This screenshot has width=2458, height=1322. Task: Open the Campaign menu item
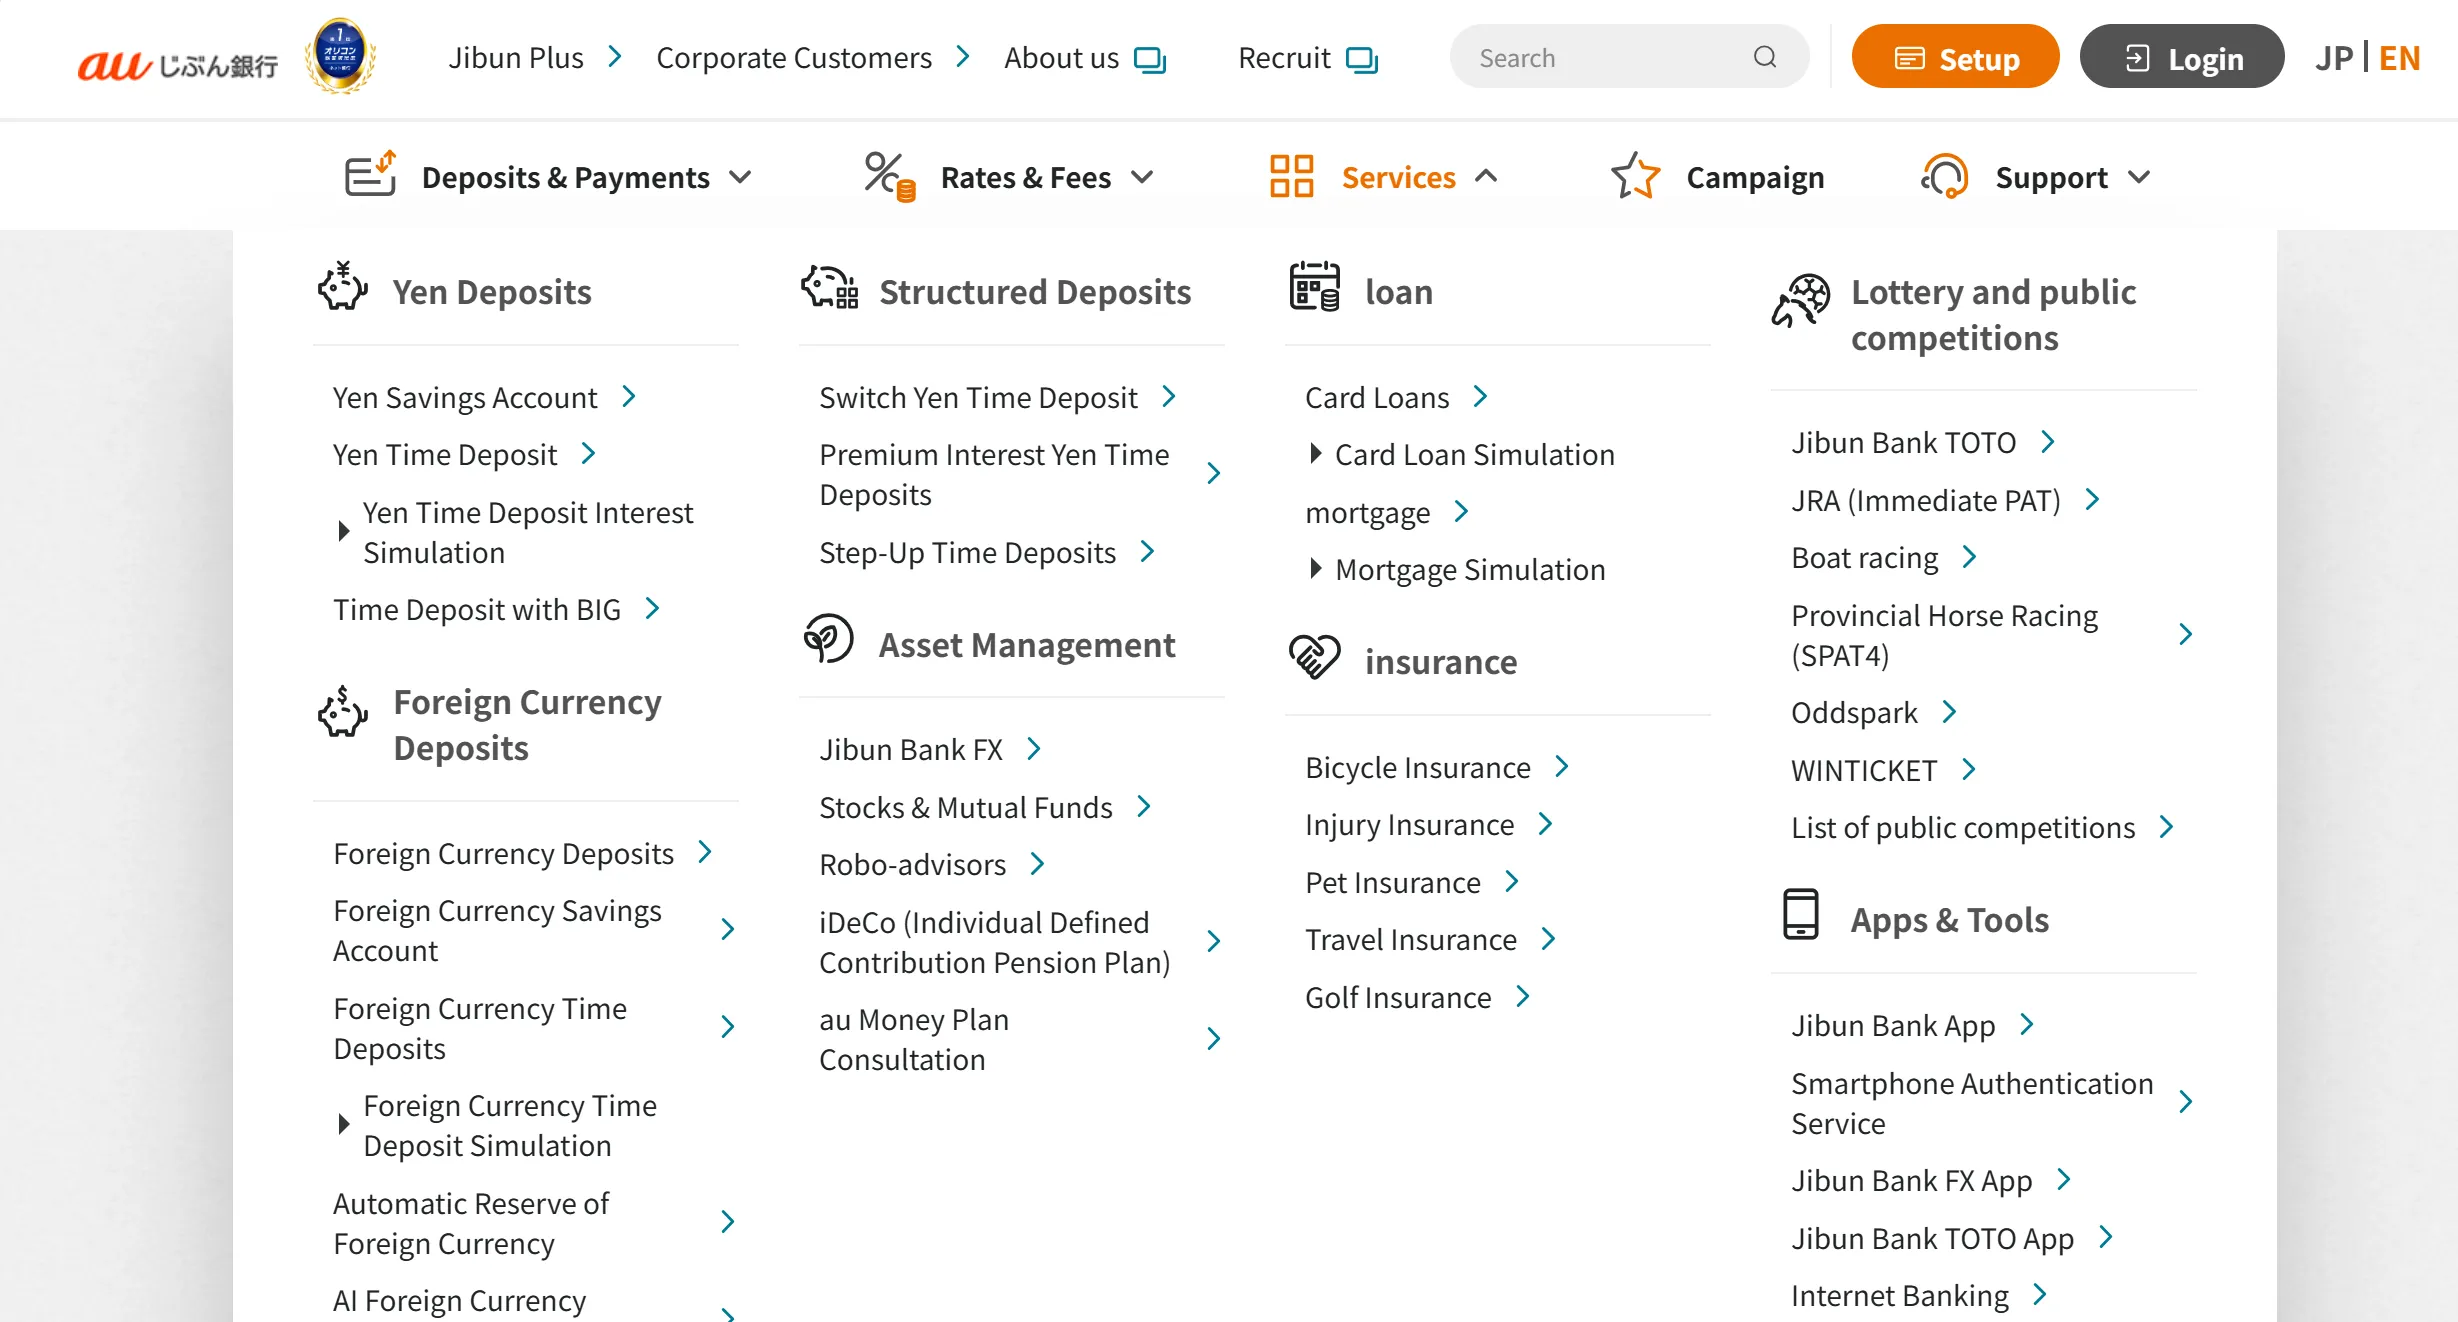[x=1755, y=177]
